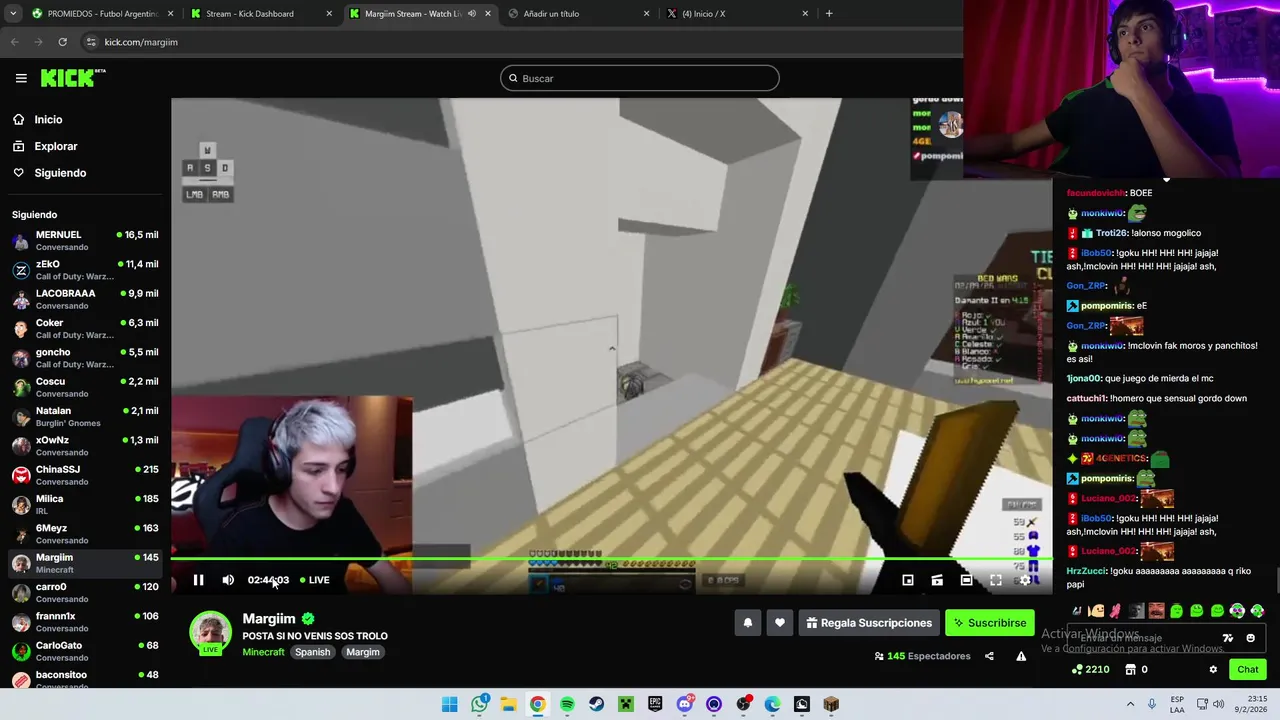Click the 2210 channel points icon
The height and width of the screenshot is (720, 1280).
pyautogui.click(x=1077, y=669)
